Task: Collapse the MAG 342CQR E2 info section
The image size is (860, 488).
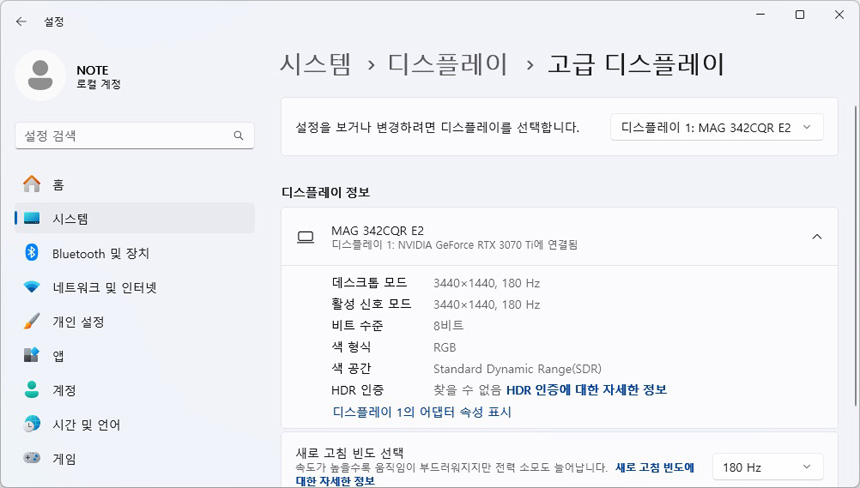Action: pyautogui.click(x=816, y=237)
